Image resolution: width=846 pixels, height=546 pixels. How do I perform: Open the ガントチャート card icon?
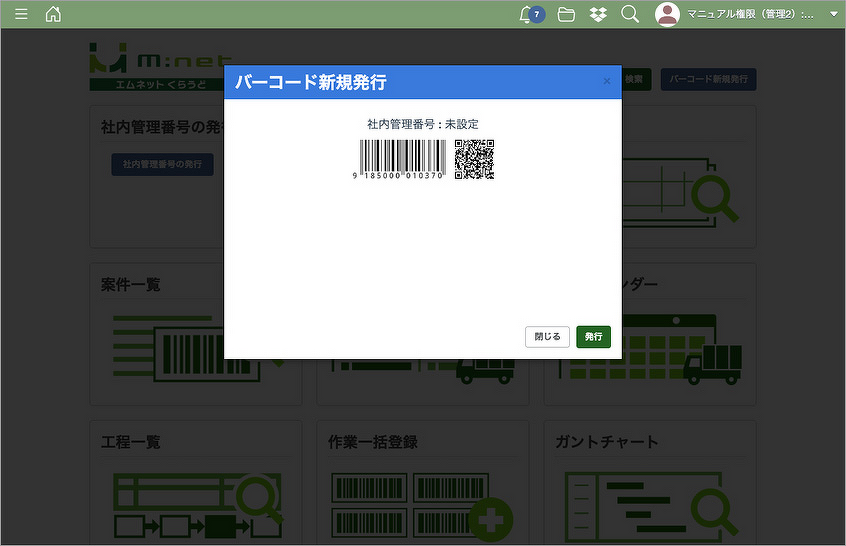650,506
